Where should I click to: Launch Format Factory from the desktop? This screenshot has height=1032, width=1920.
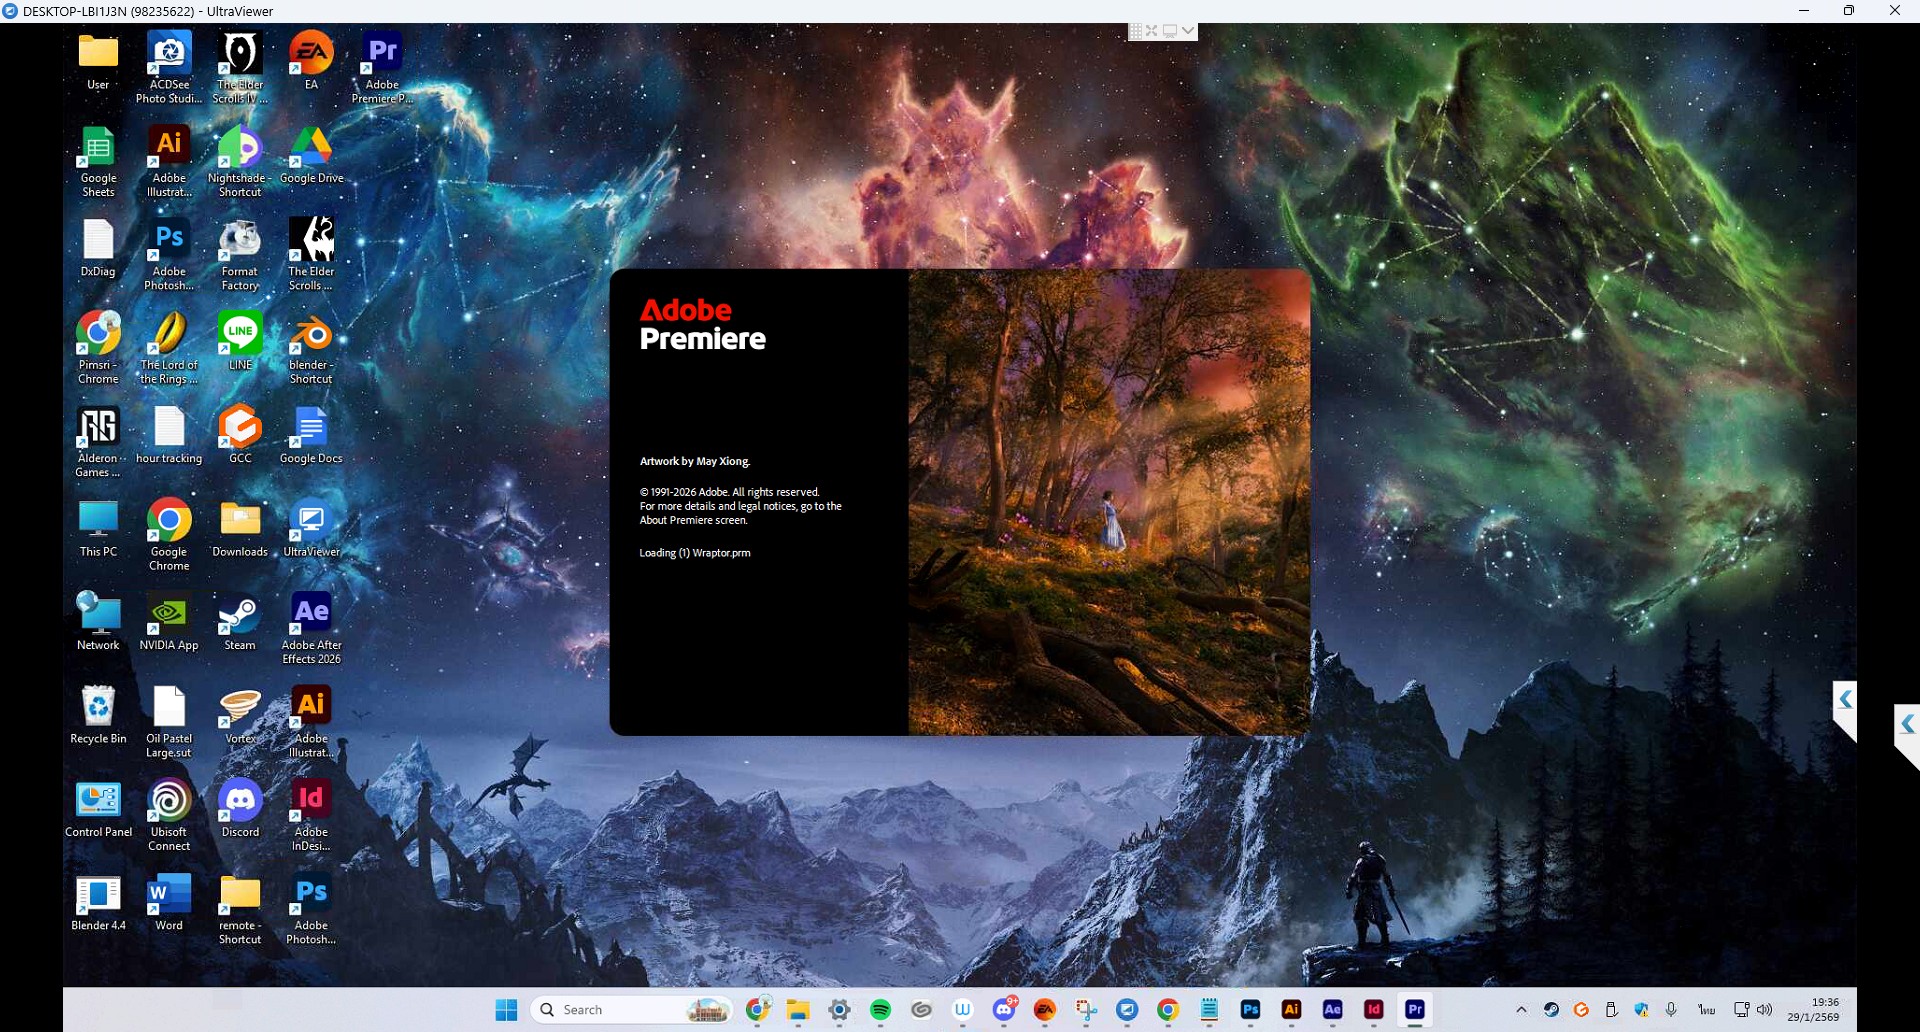click(x=240, y=255)
